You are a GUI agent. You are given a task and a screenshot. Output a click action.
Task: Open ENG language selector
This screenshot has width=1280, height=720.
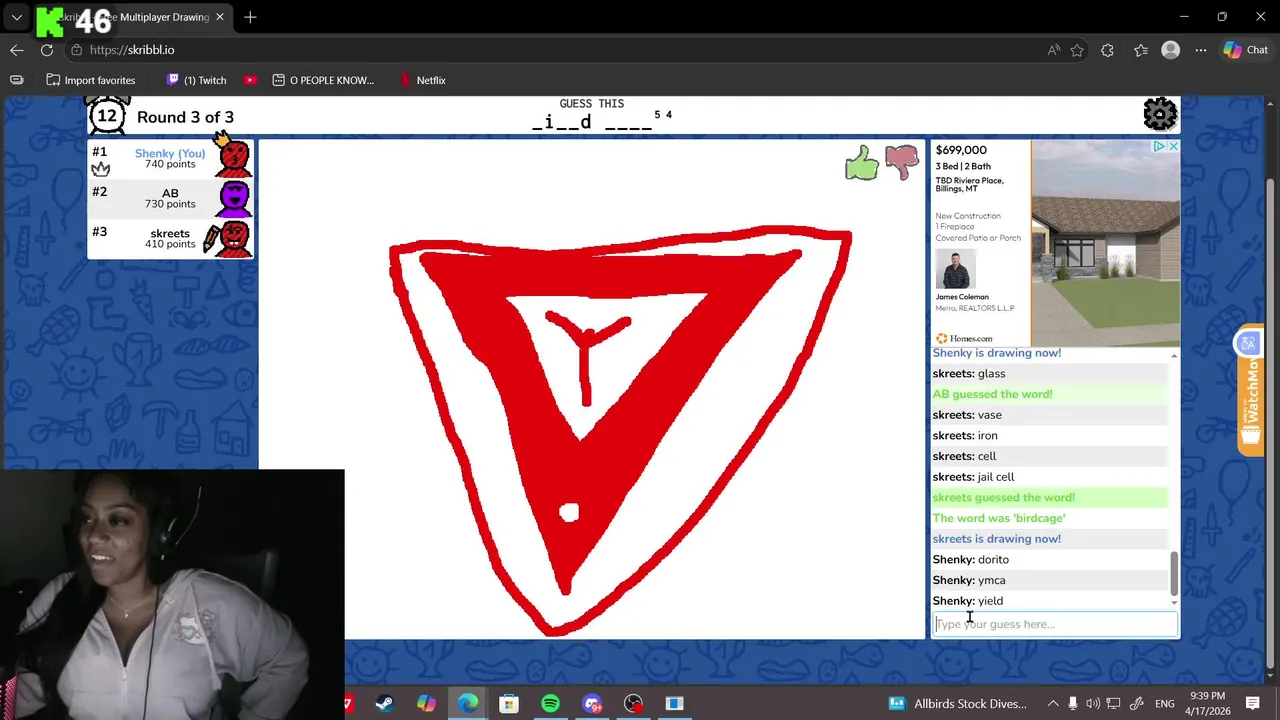[x=1165, y=704]
